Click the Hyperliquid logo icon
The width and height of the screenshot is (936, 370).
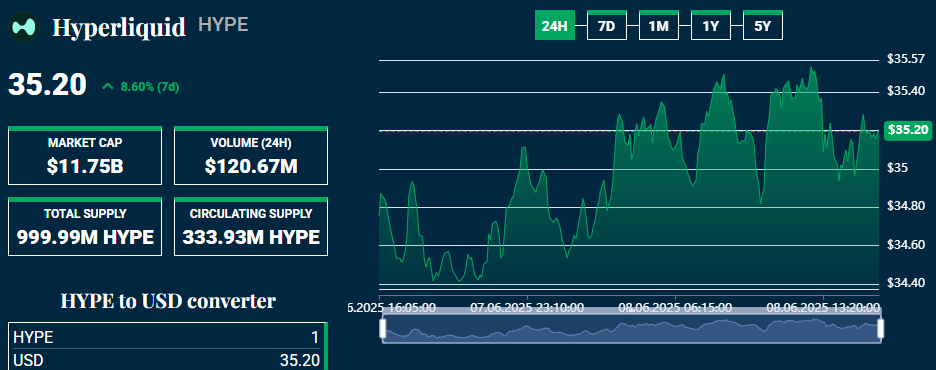(23, 27)
